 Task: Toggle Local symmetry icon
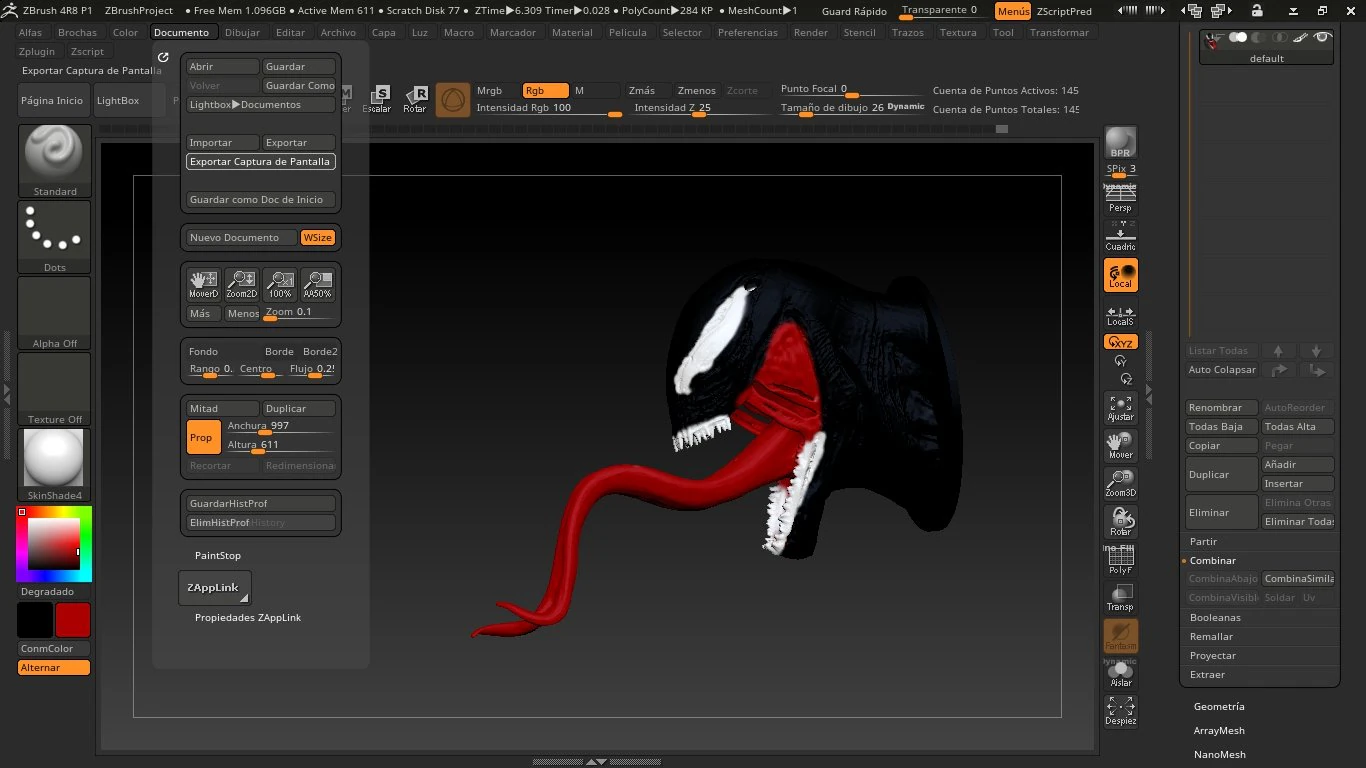1120,275
